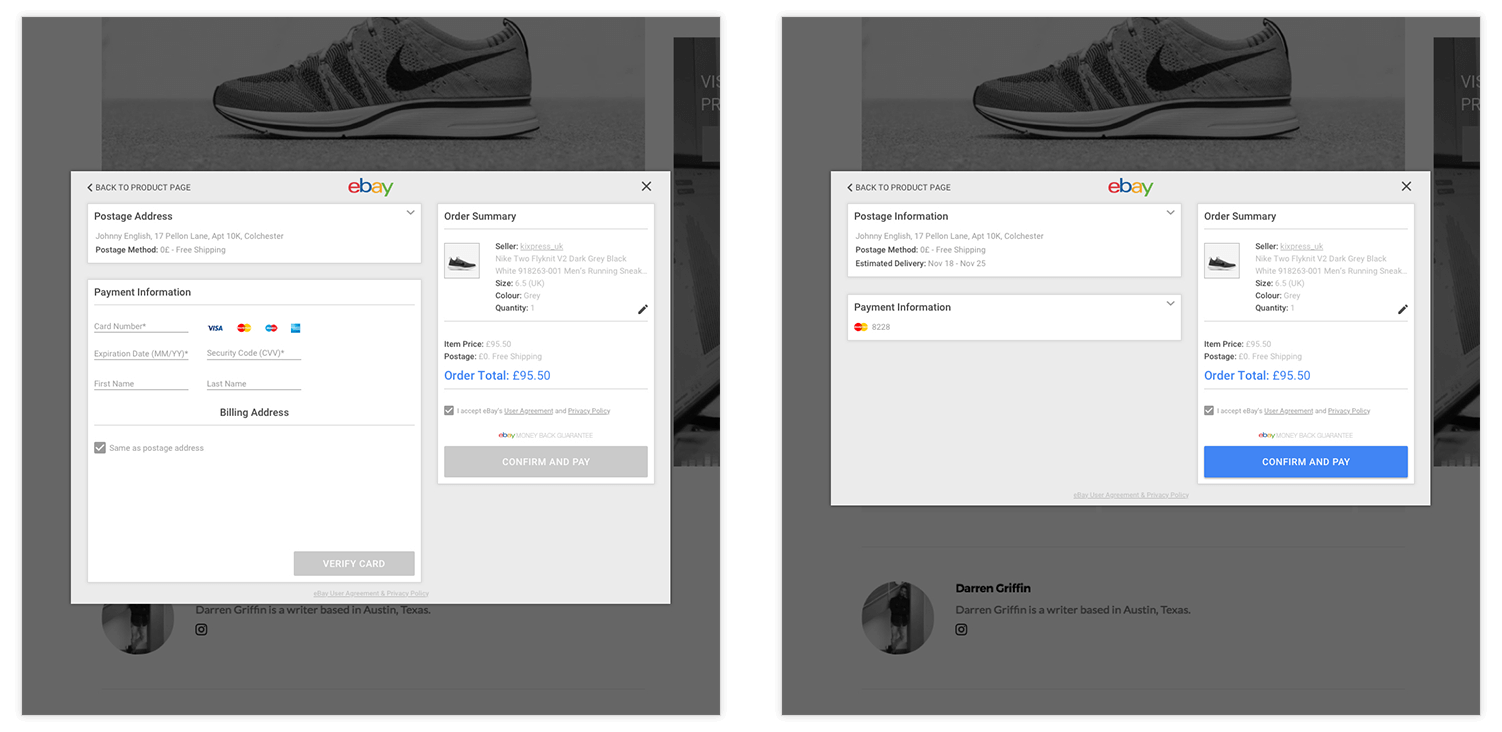Click the edit pencil in left Order Summary

tap(642, 309)
